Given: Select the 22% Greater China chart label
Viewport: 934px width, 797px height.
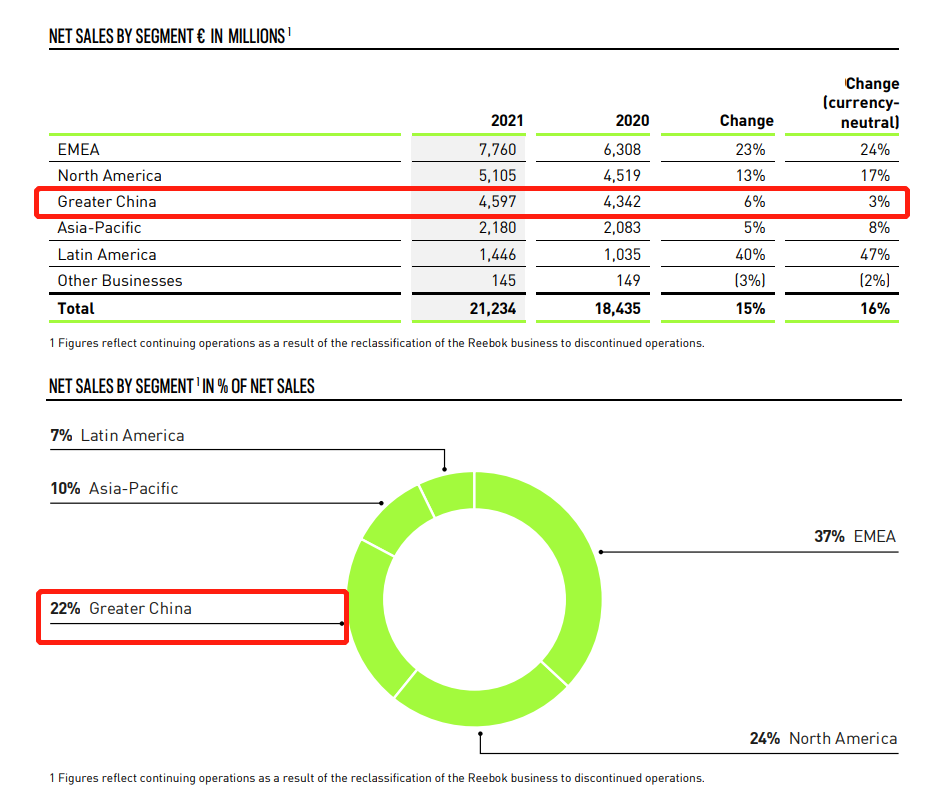Looking at the screenshot, I should 121,609.
